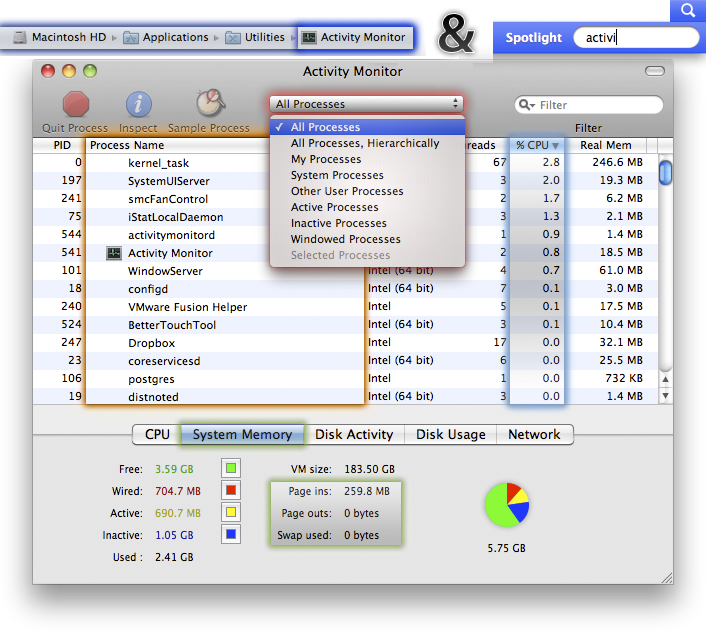Select the checked All Processes item
Screen dimensions: 706x632
pyautogui.click(x=367, y=127)
